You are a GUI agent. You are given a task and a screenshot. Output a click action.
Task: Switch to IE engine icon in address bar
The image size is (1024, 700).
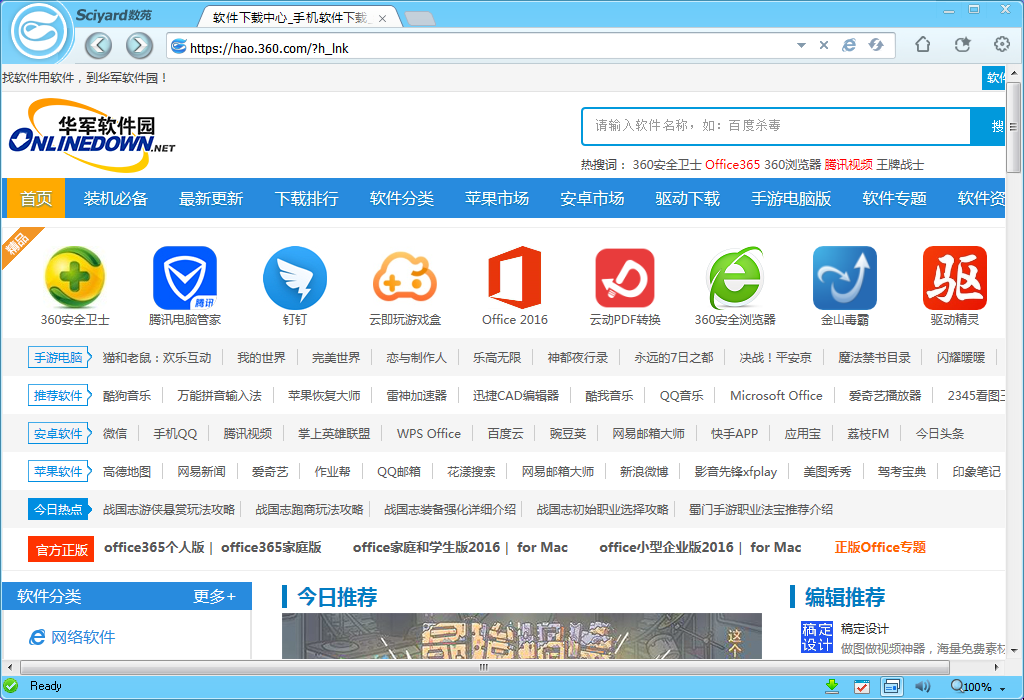coord(849,45)
